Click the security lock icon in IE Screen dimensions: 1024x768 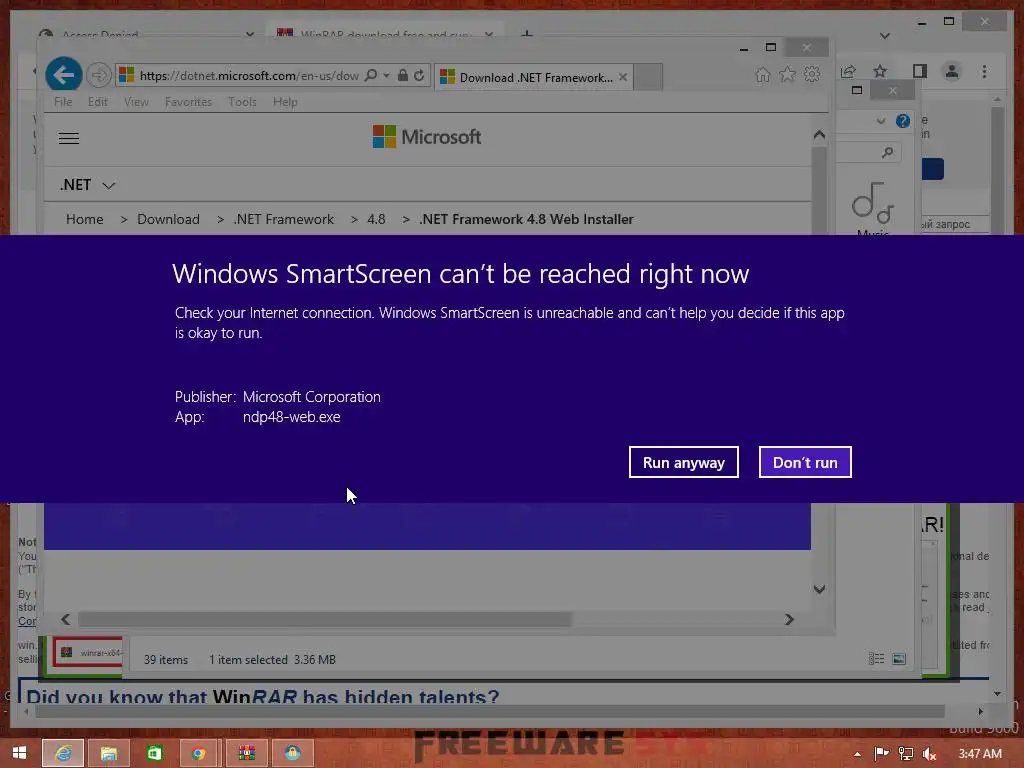403,75
